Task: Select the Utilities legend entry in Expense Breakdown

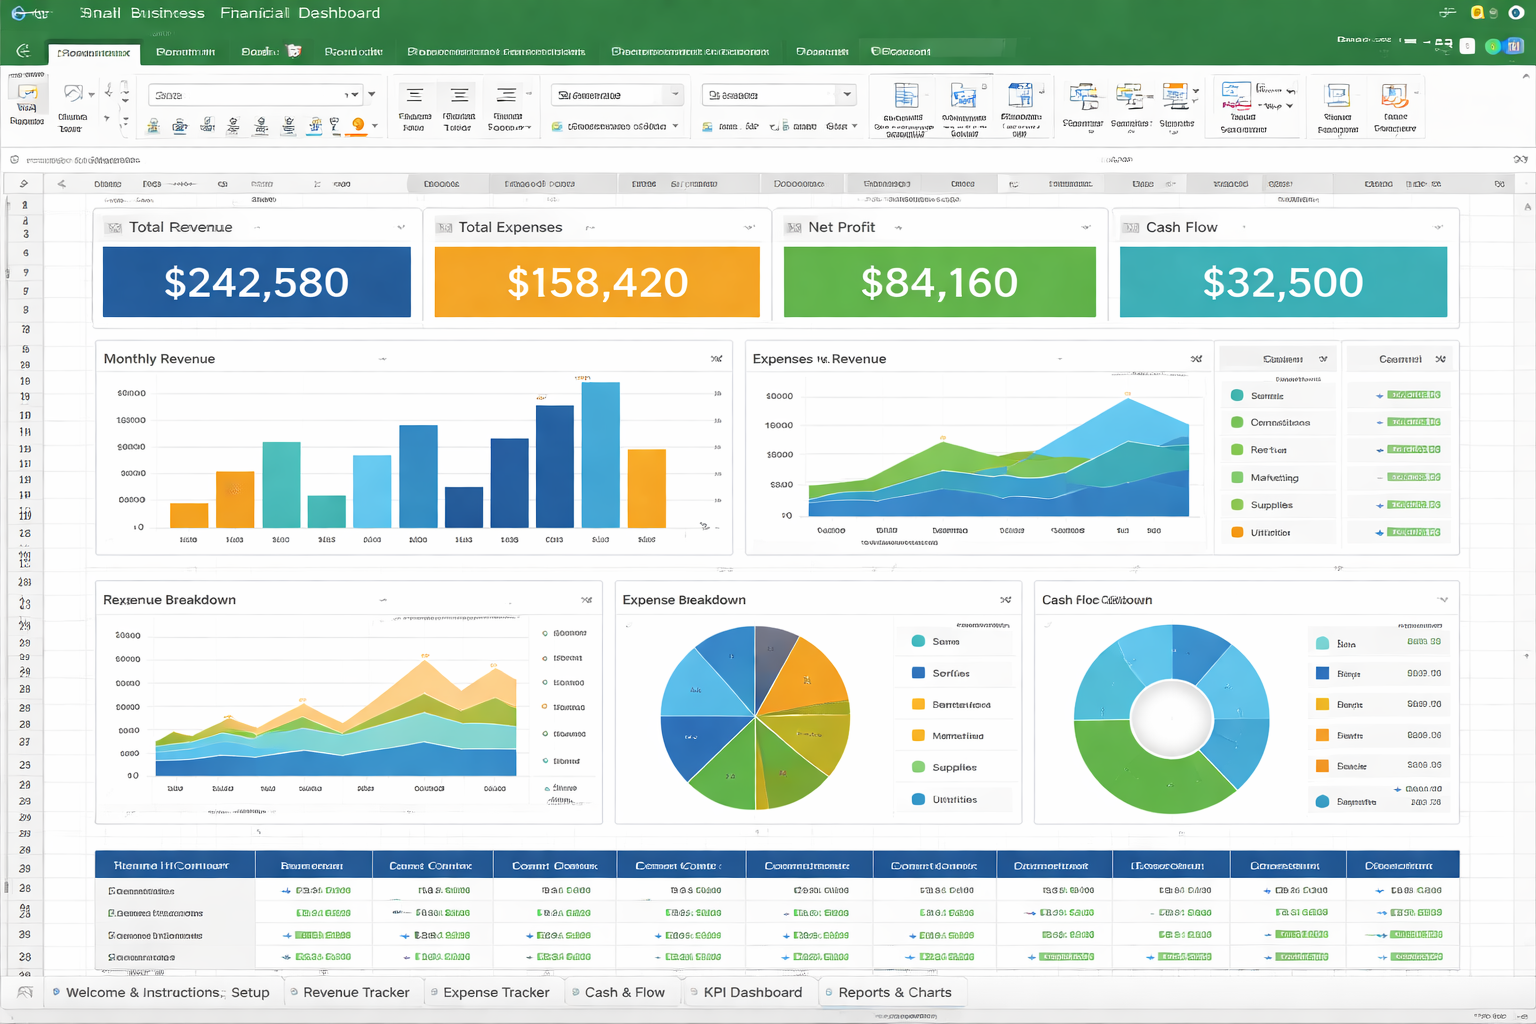Action: pos(955,798)
